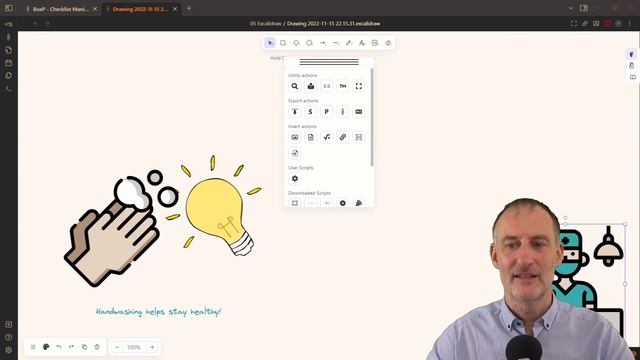This screenshot has height=360, width=640.
Task: Select the freehand Pencil tool
Action: coord(349,43)
